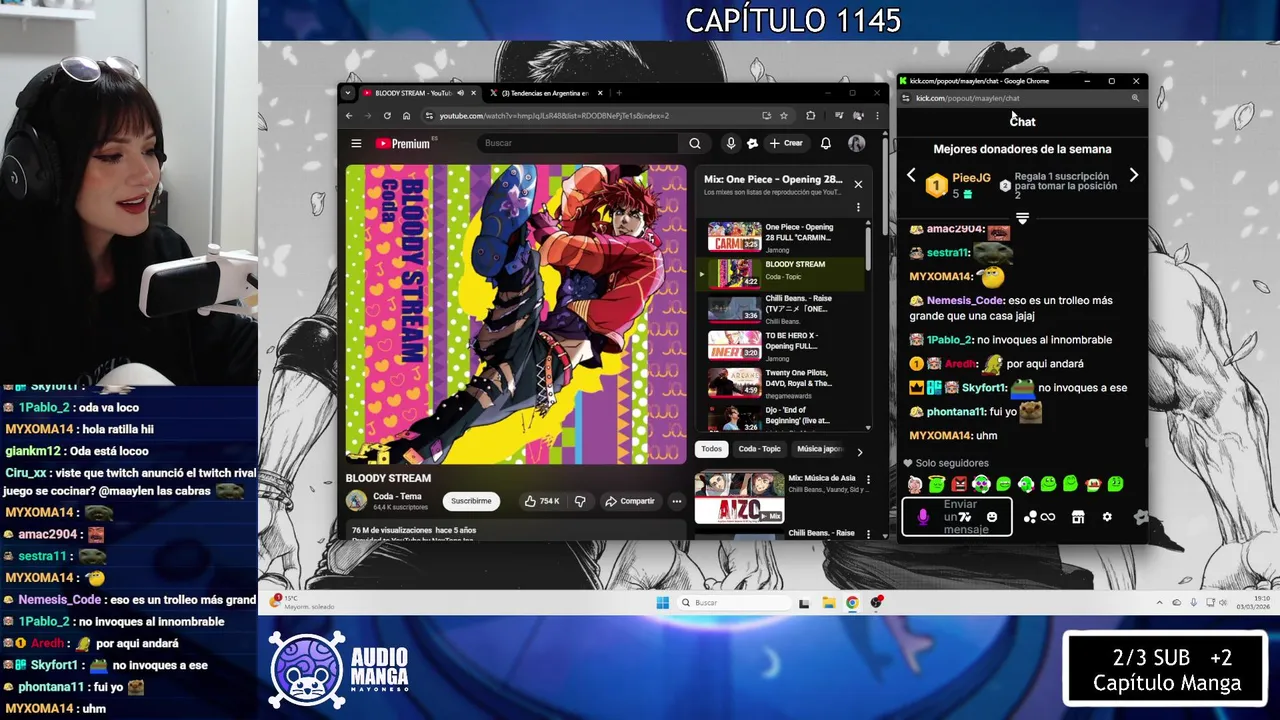Go back in the YouTube browser window
Image resolution: width=1280 pixels, height=720 pixels.
[349, 115]
